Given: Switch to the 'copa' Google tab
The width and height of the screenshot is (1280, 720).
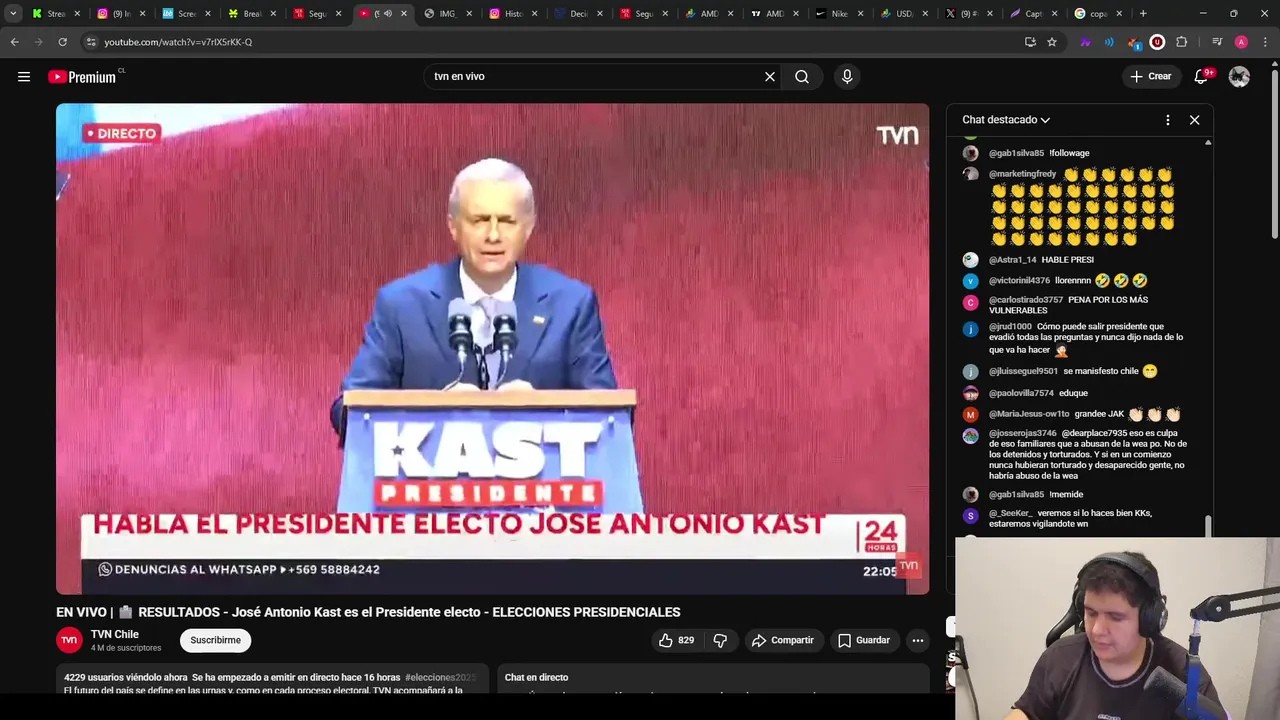Looking at the screenshot, I should pos(1097,14).
